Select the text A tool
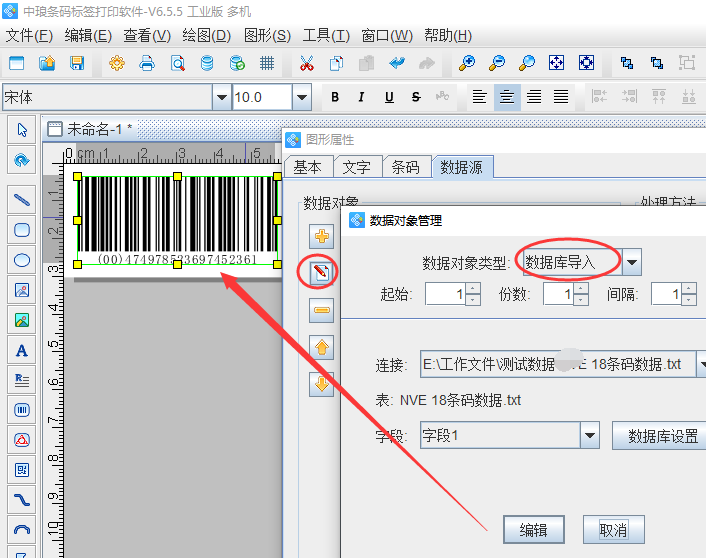 coord(22,350)
